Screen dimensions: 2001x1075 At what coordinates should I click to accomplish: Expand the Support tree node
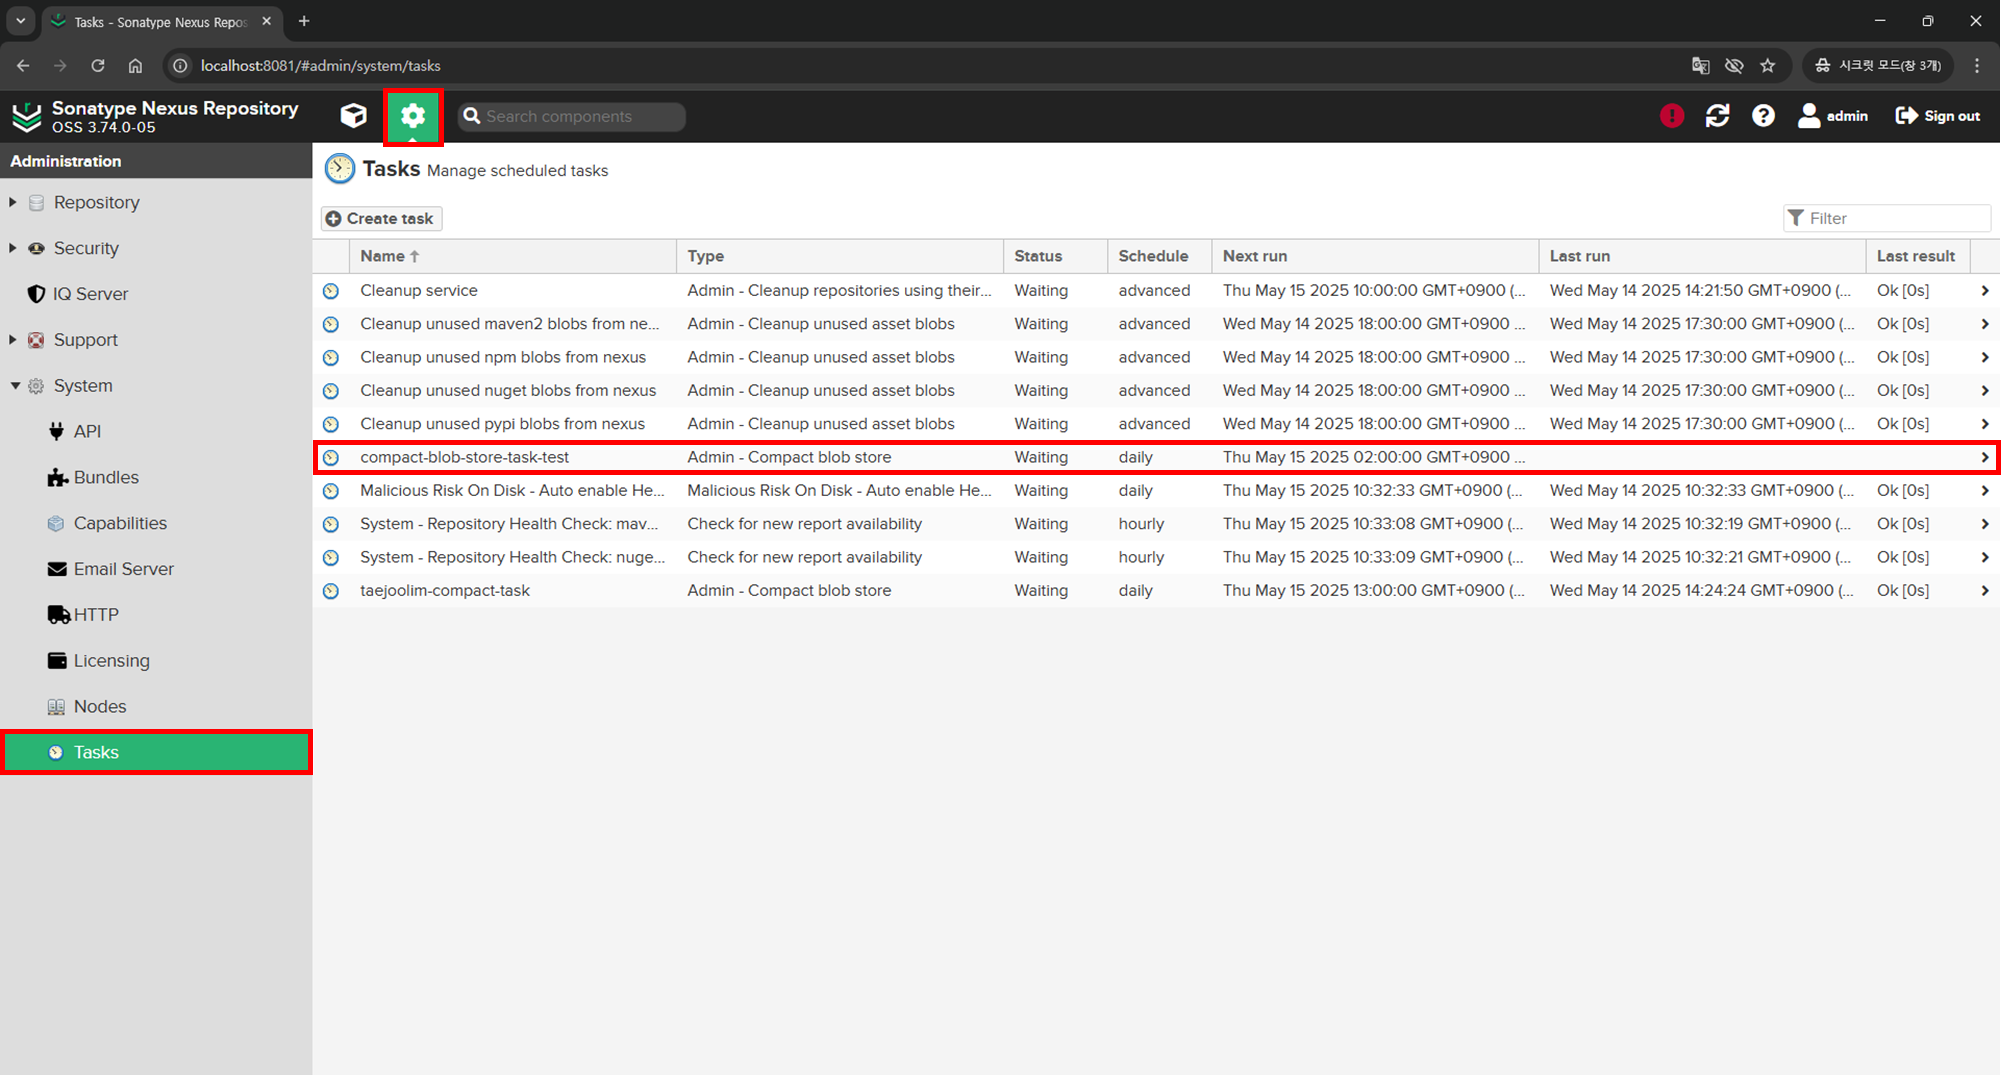click(13, 340)
